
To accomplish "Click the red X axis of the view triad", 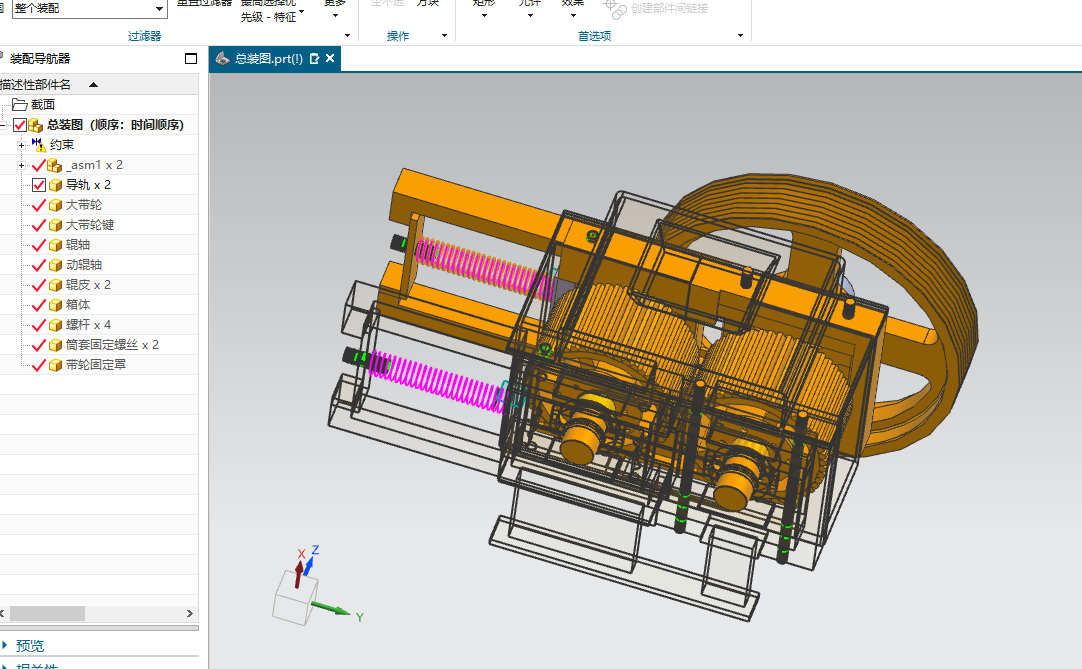I will 299,573.
